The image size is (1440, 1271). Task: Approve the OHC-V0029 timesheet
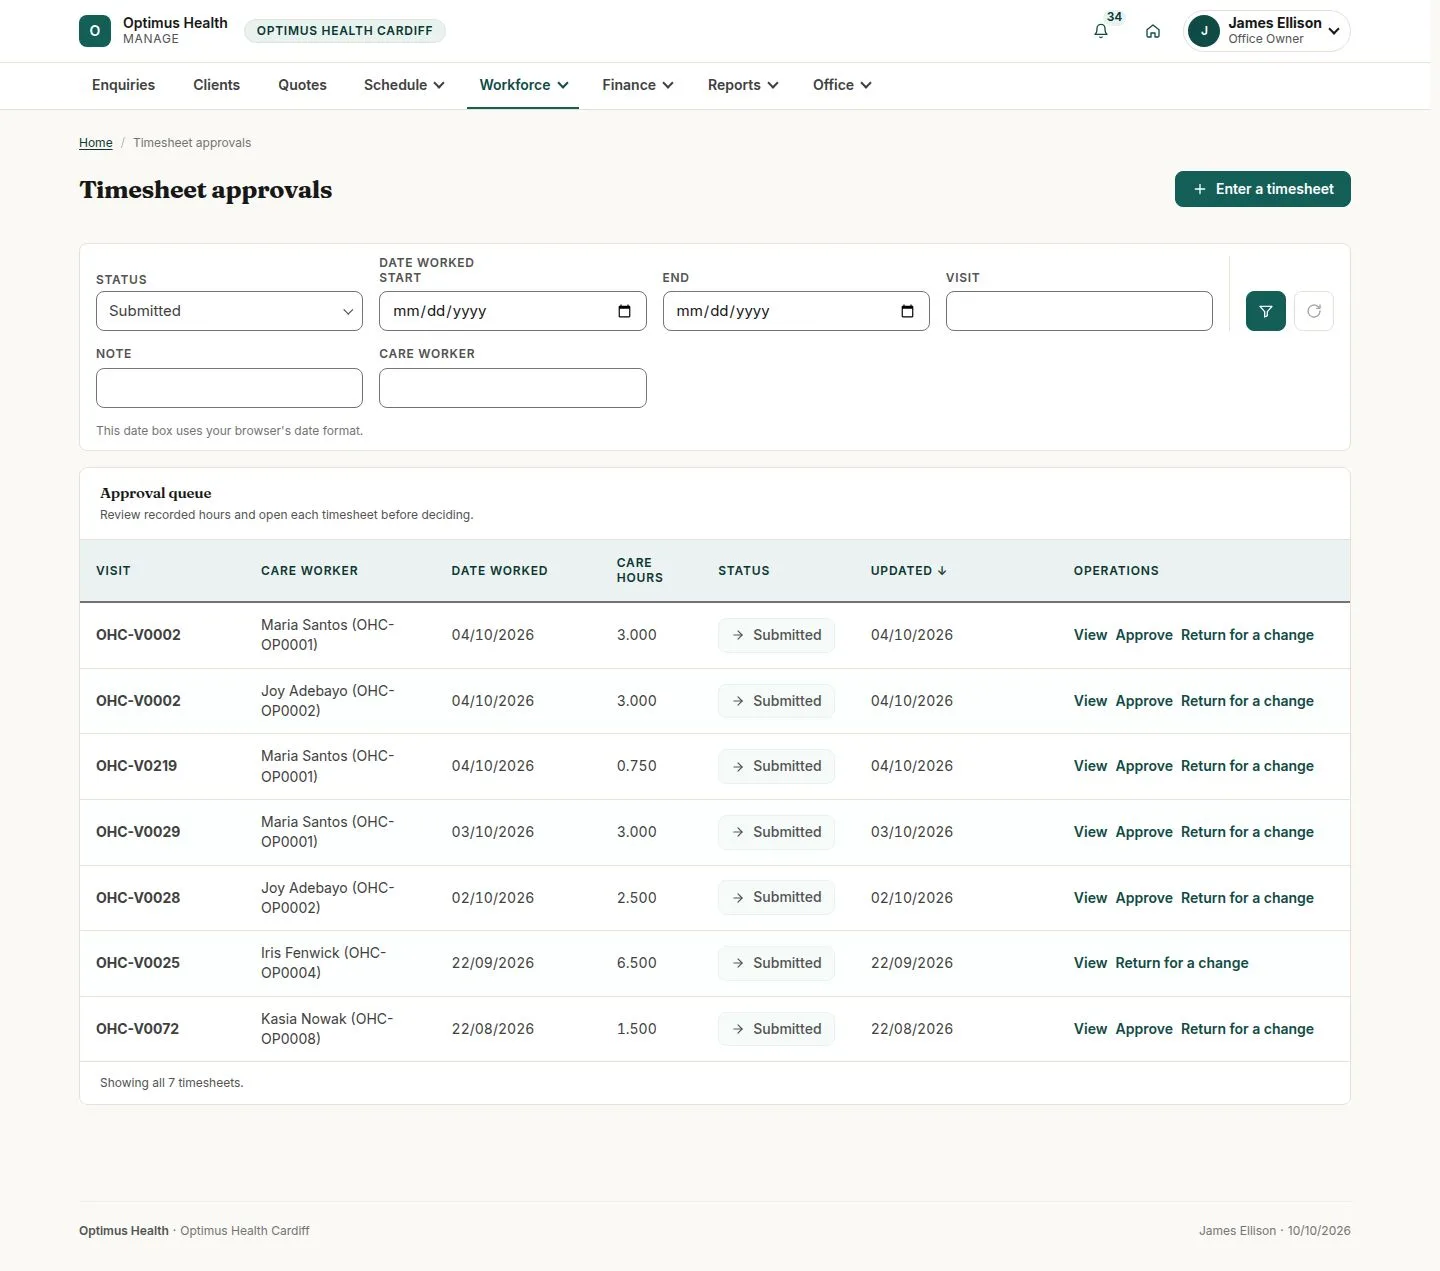point(1144,832)
